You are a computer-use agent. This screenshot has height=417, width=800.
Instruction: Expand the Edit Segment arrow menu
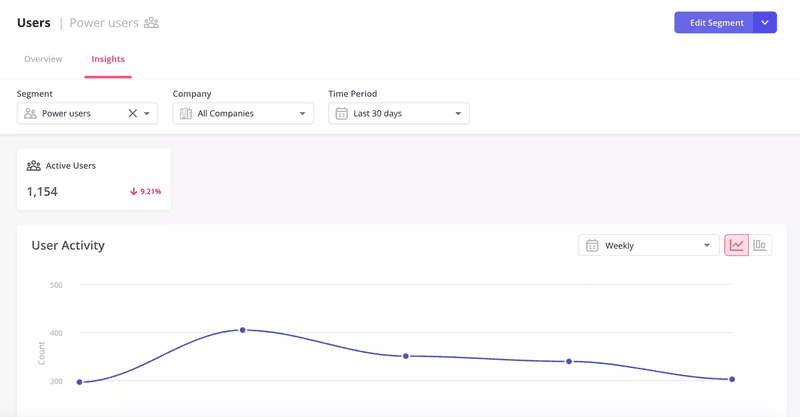click(765, 23)
